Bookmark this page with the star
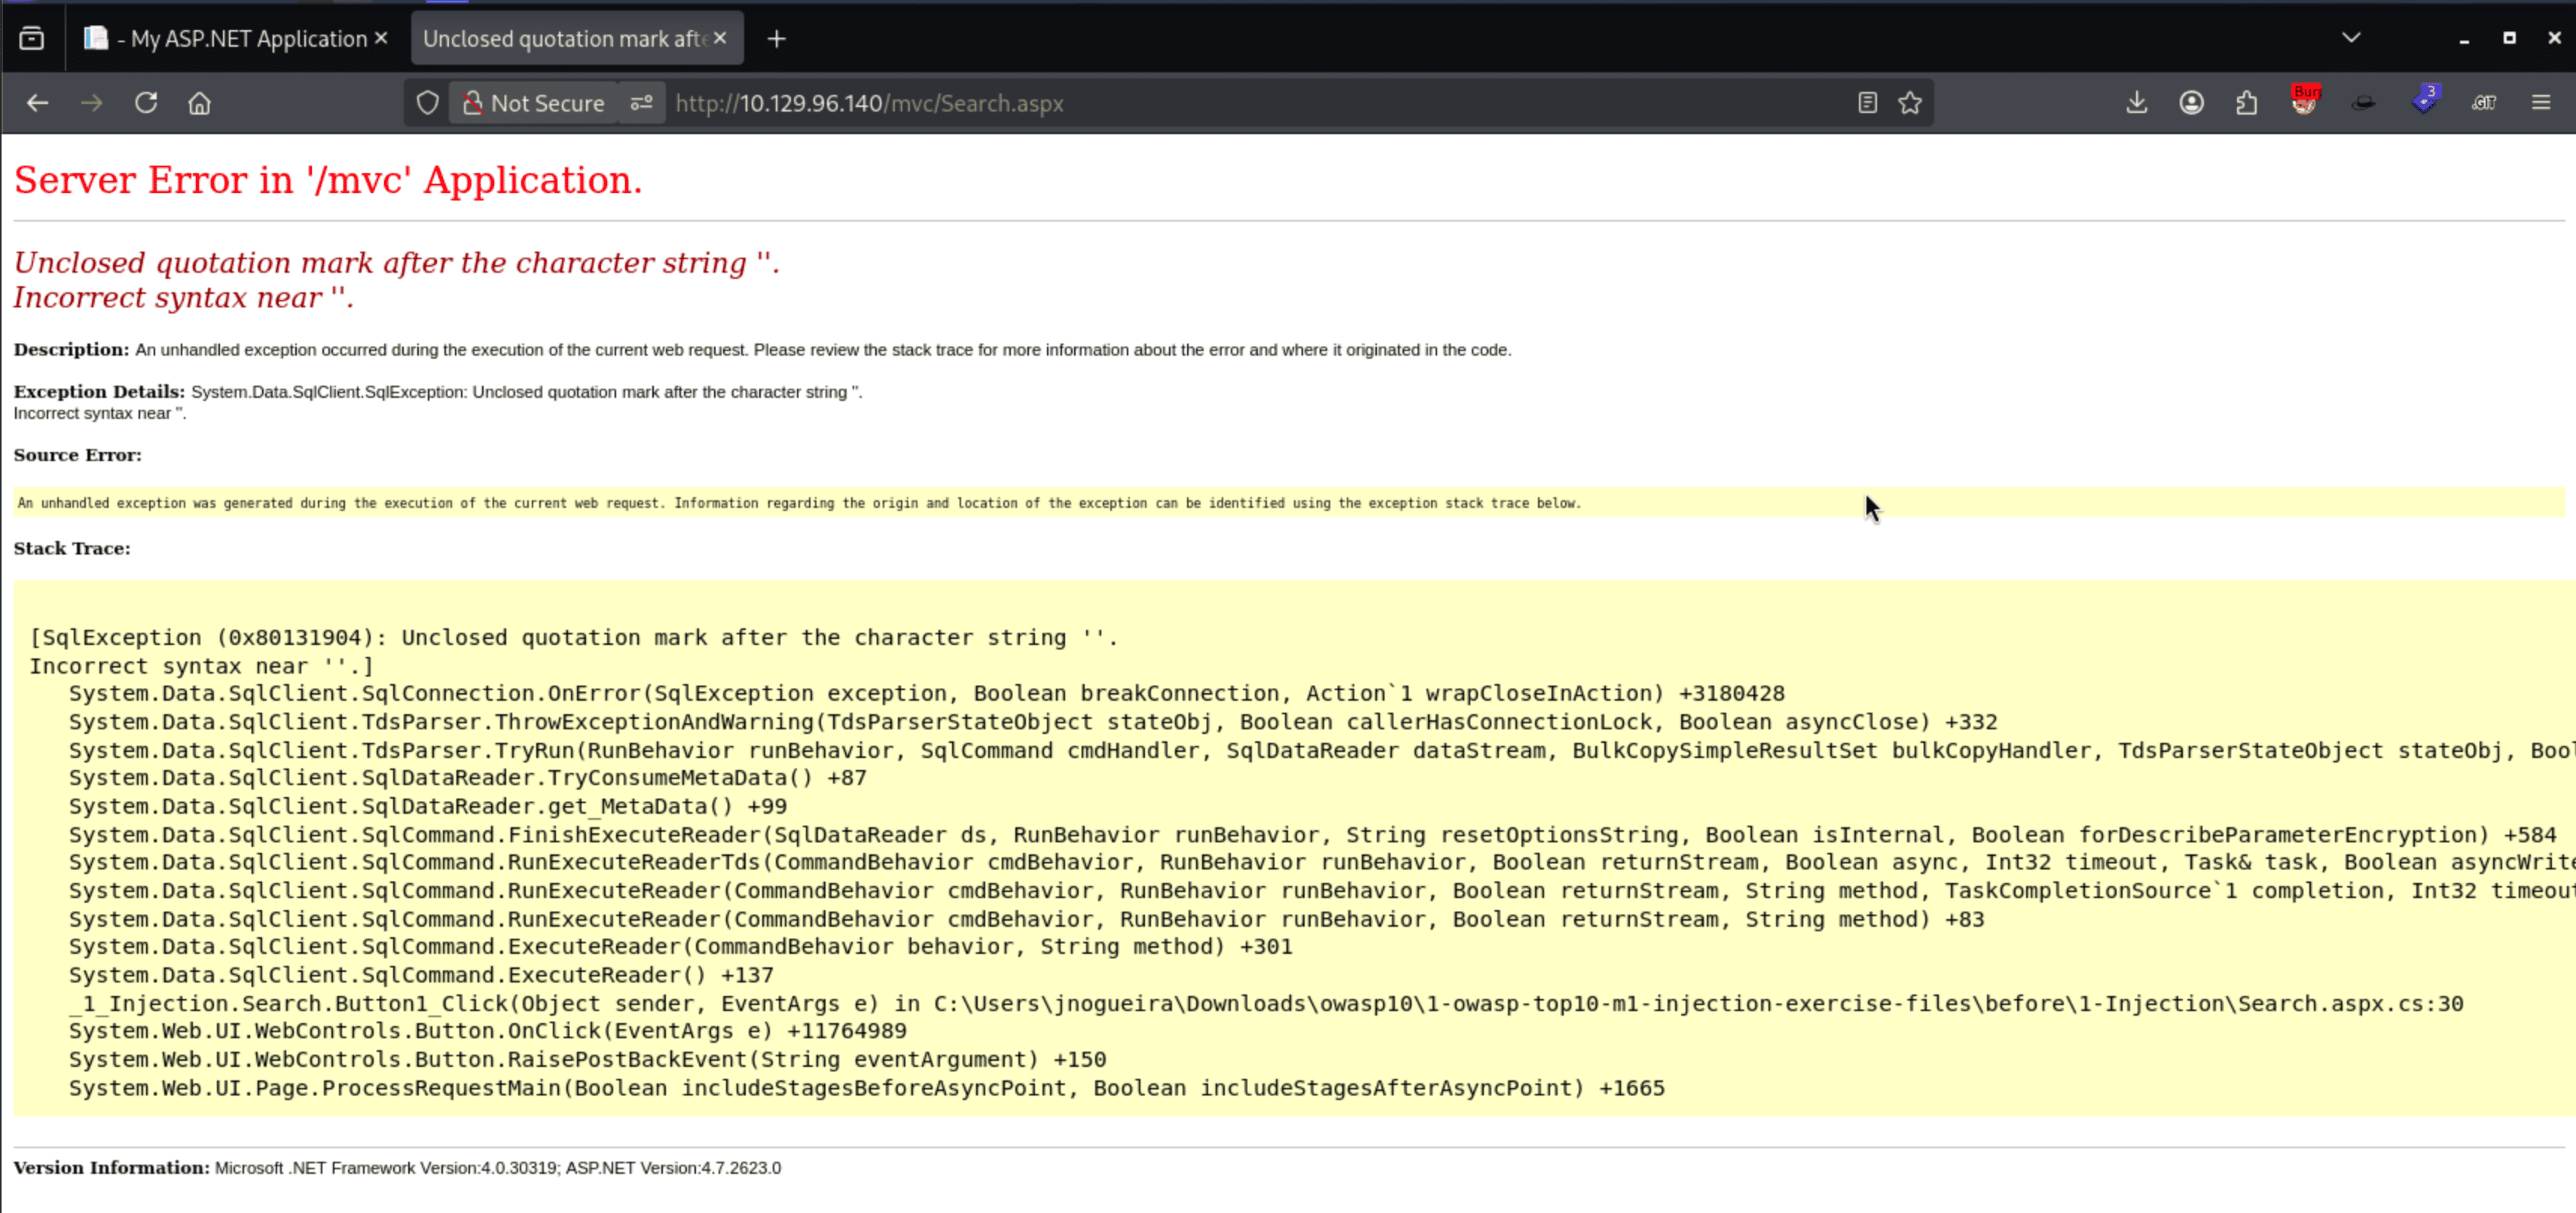 point(1910,103)
